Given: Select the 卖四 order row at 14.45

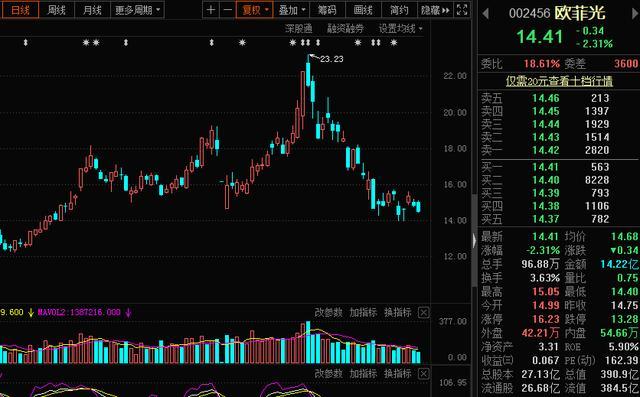Looking at the screenshot, I should 558,111.
